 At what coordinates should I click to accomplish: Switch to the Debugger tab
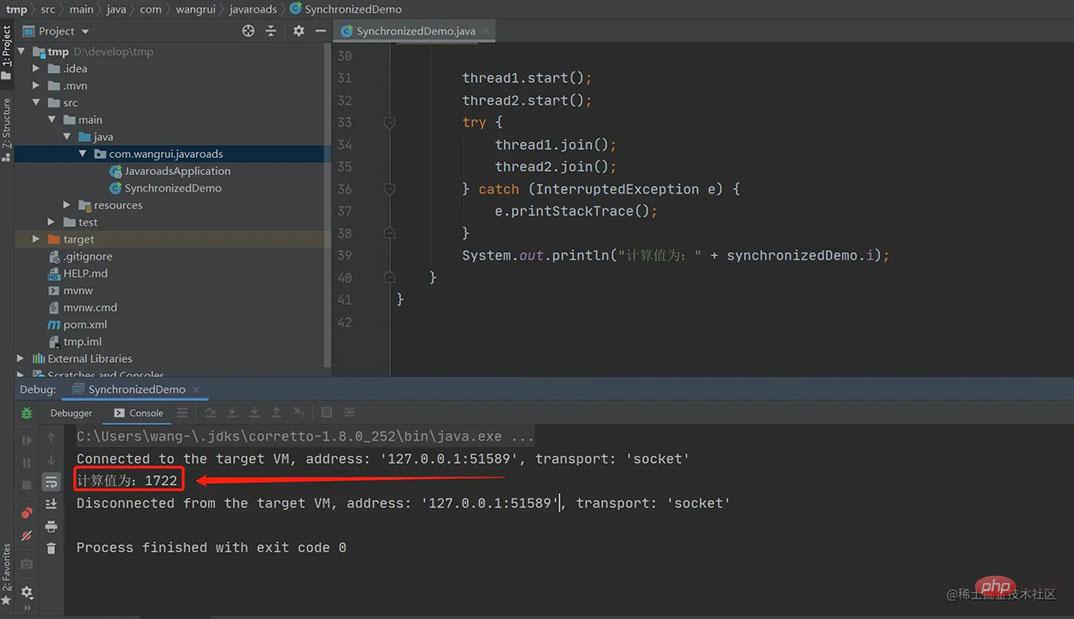71,413
